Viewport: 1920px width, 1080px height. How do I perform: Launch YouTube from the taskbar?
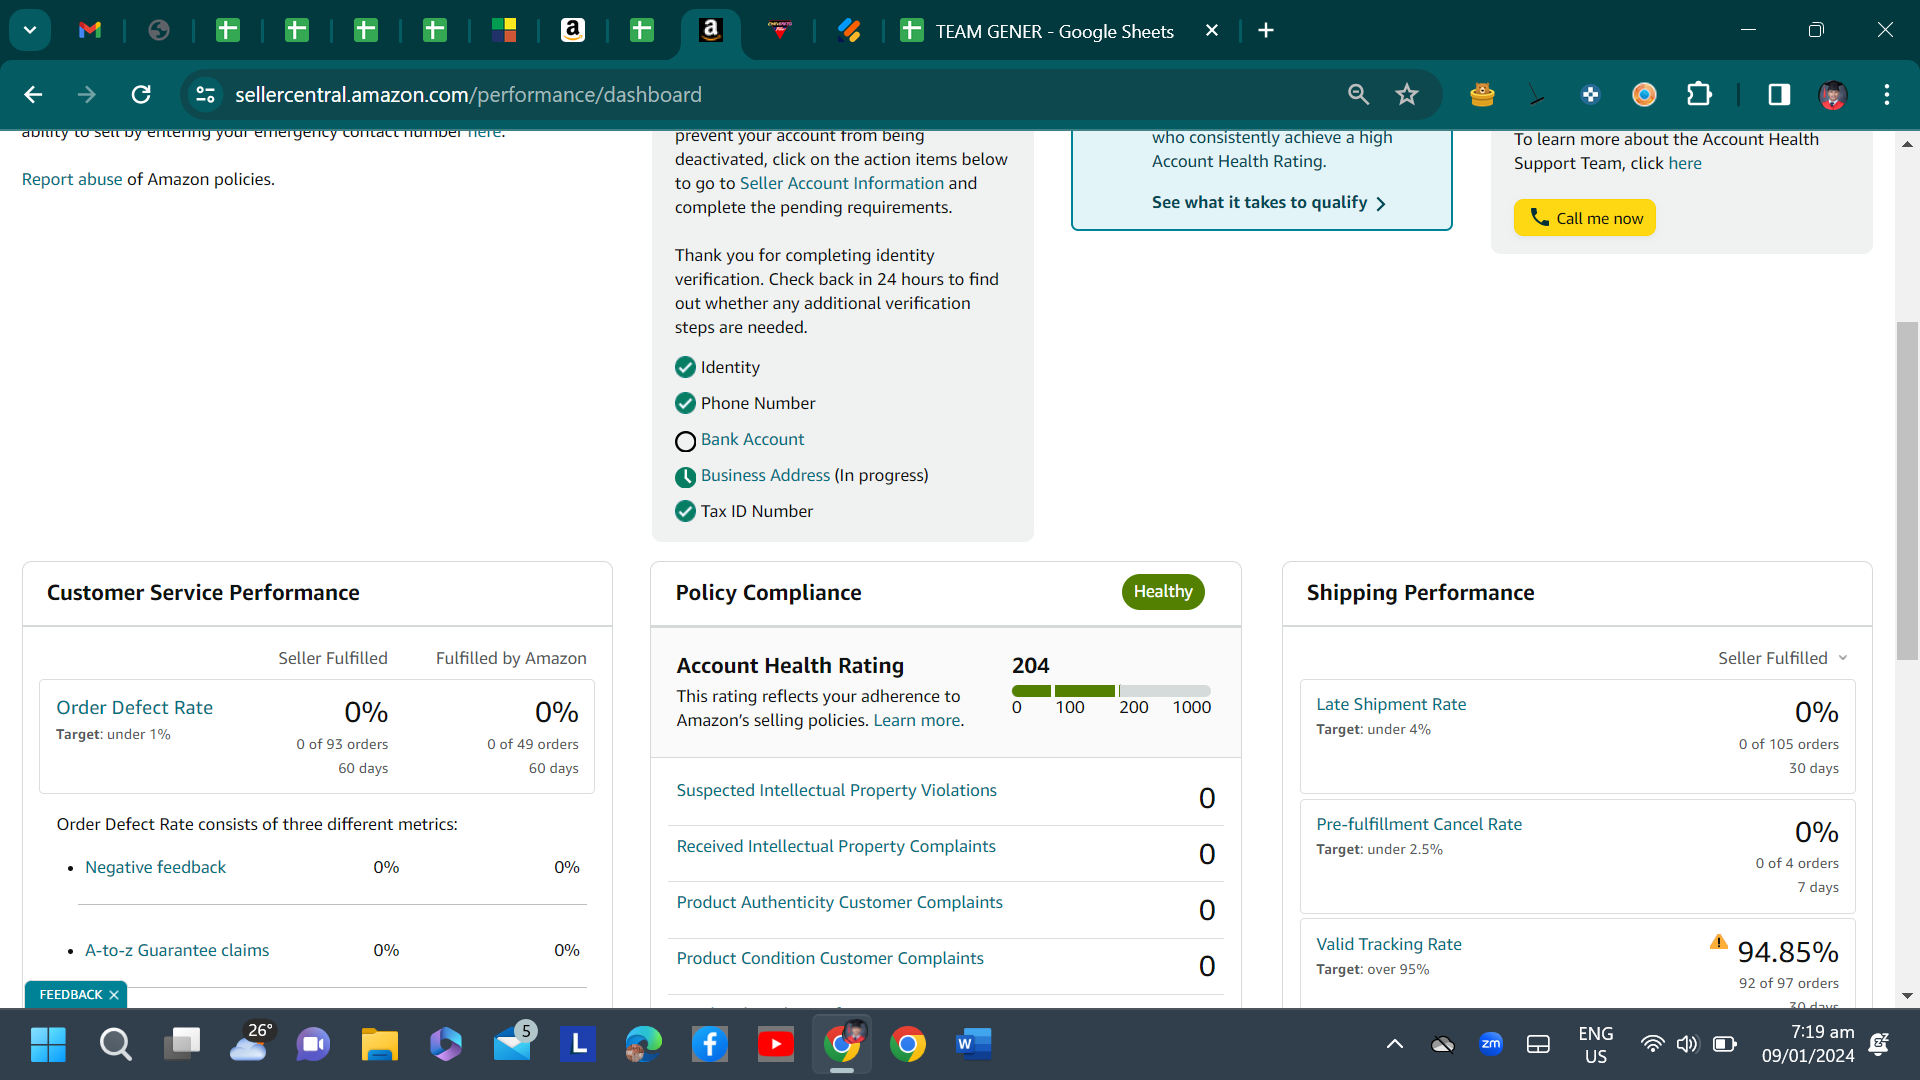pos(776,1045)
